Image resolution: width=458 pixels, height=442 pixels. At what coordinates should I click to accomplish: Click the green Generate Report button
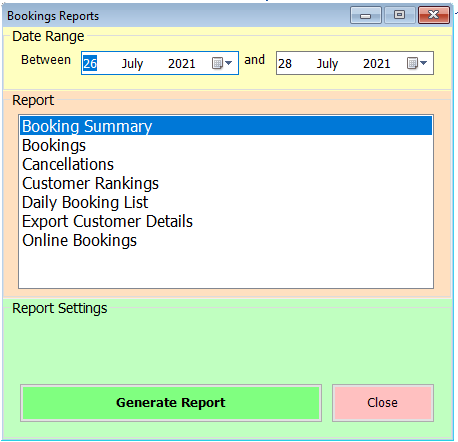[171, 403]
